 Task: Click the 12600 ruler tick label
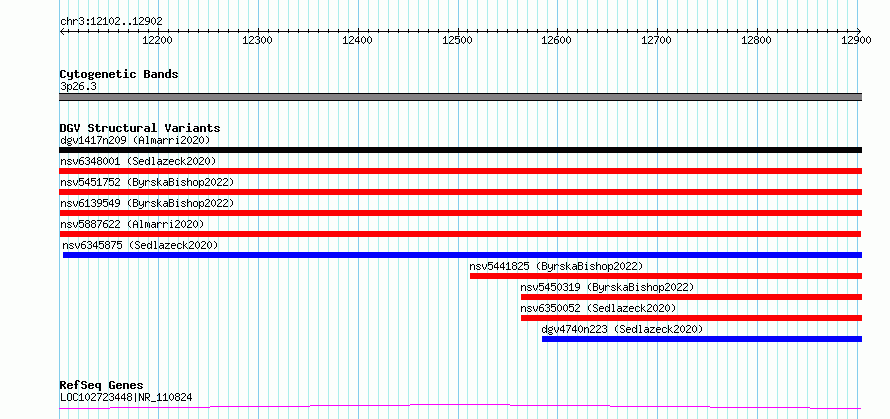point(557,40)
